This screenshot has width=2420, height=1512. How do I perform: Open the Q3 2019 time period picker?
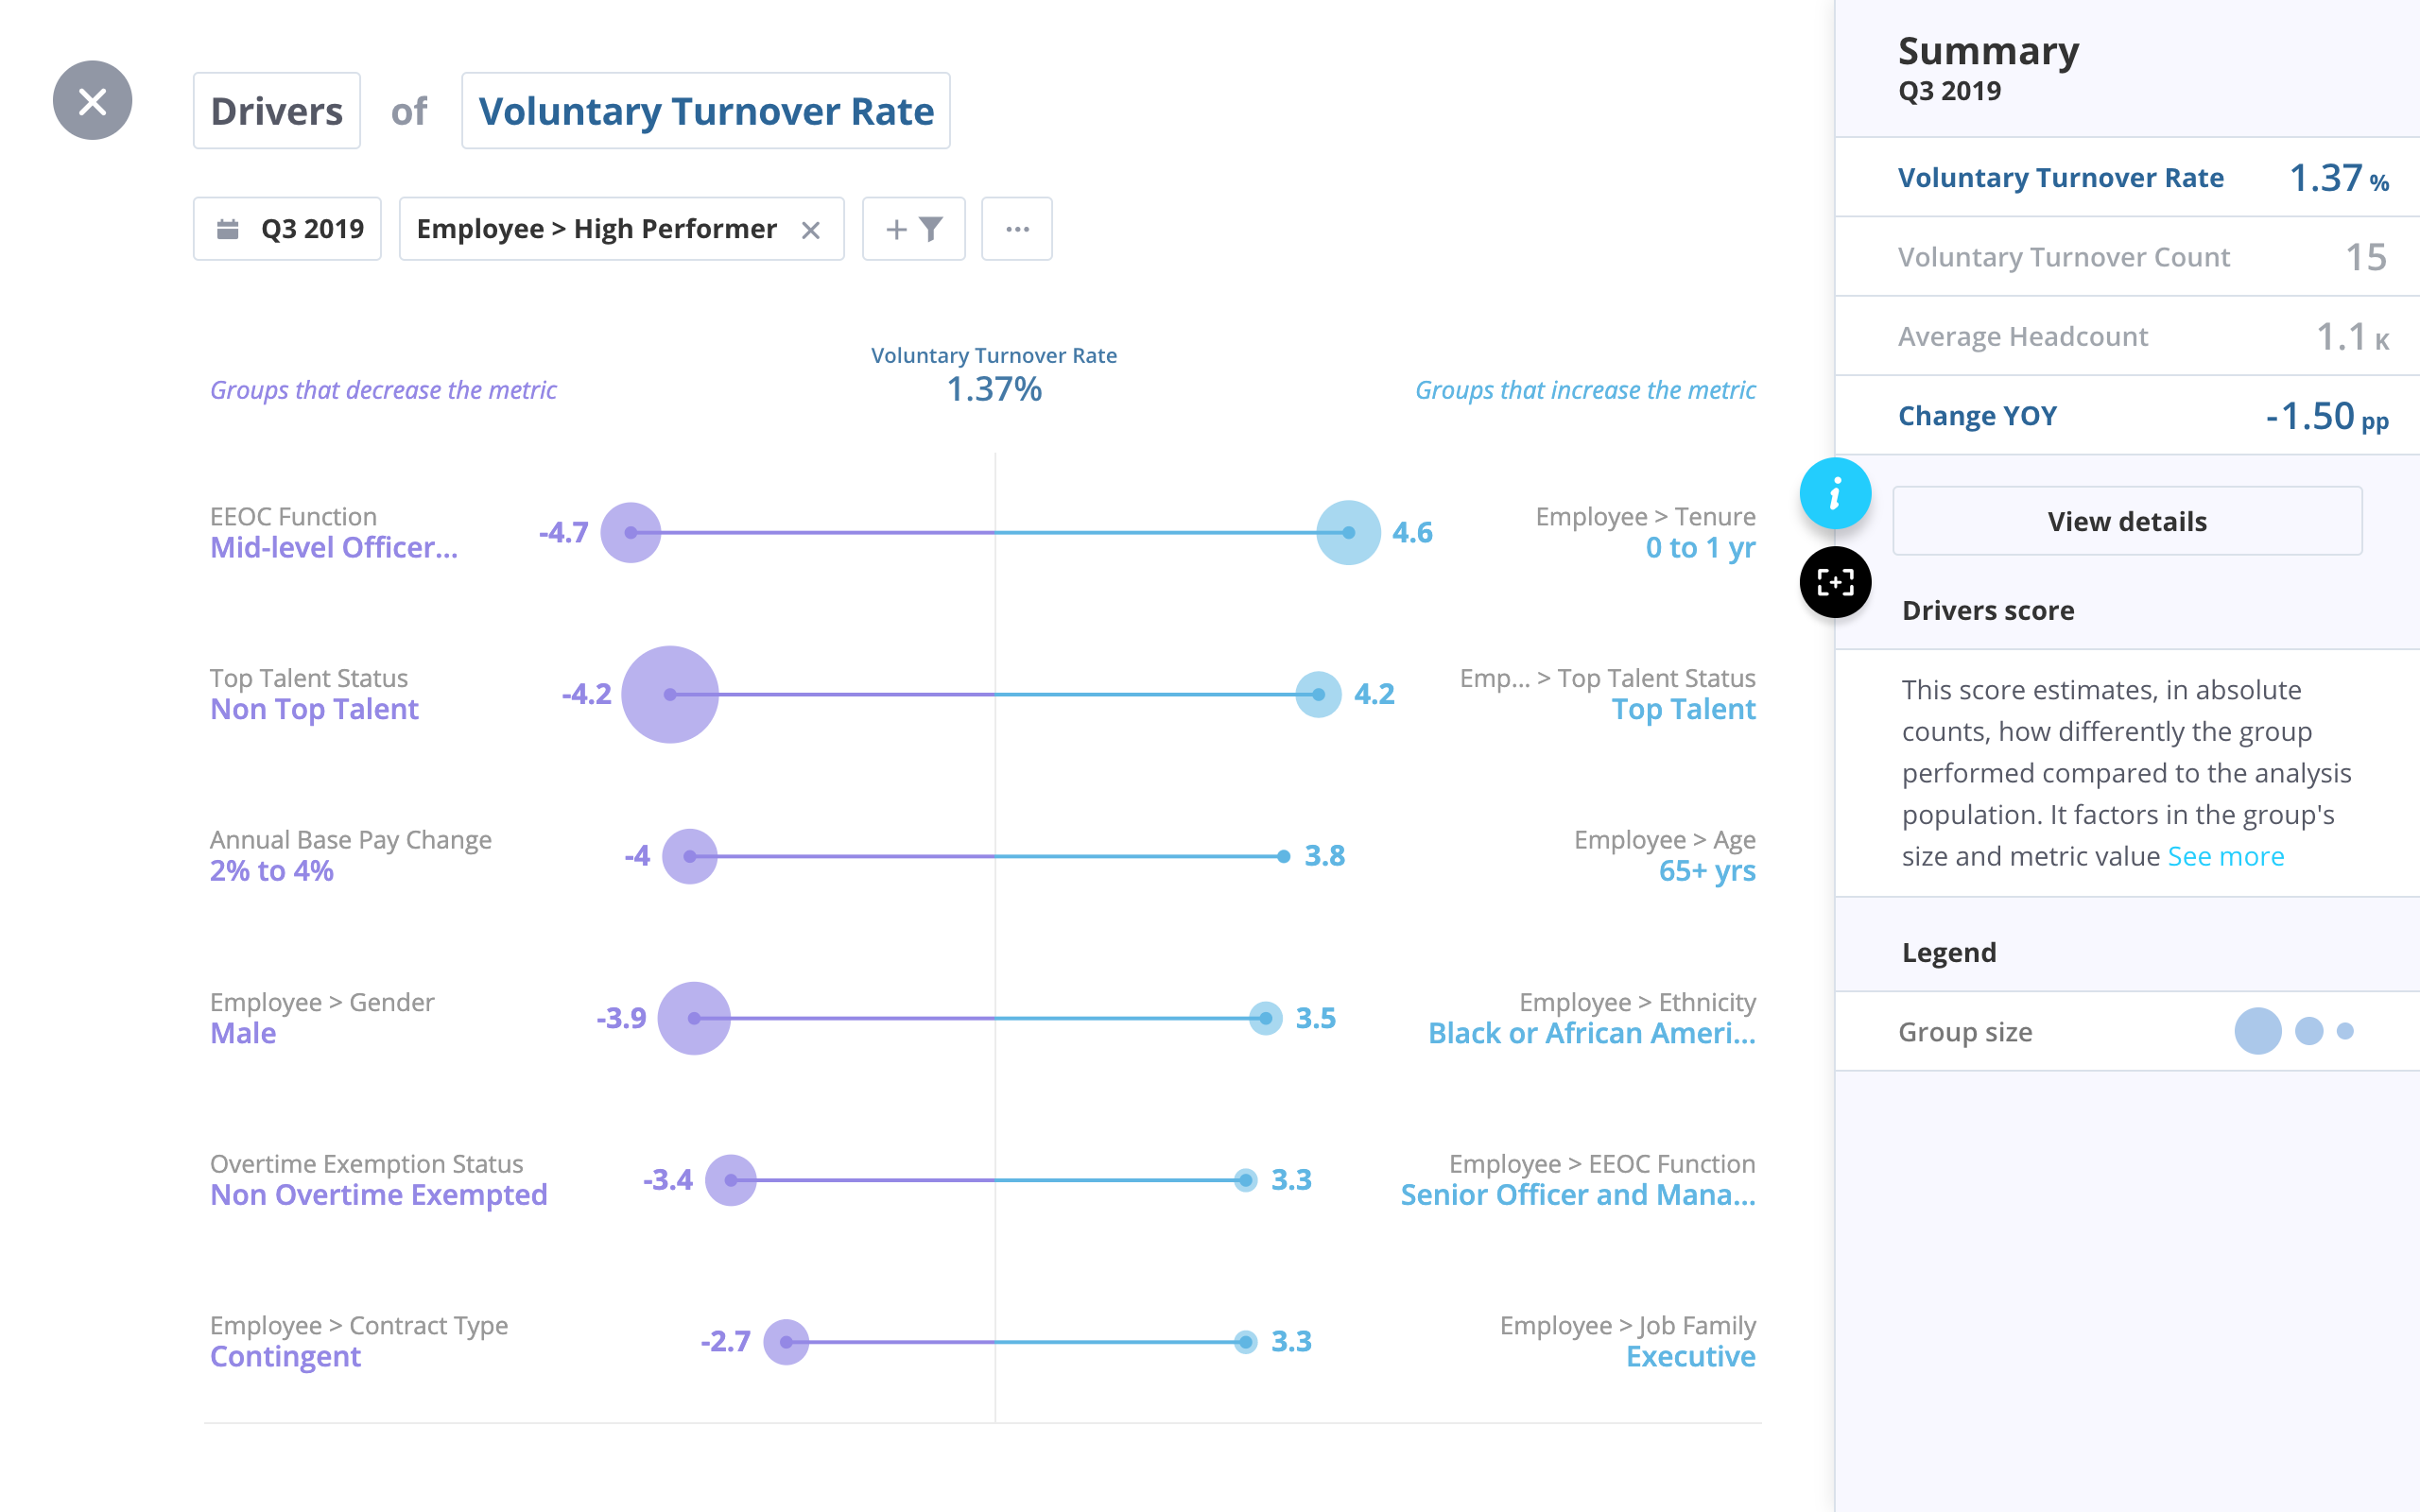click(287, 229)
